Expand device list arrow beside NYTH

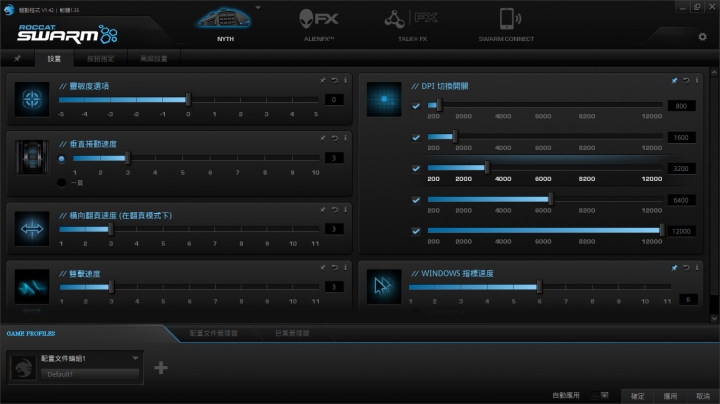pyautogui.click(x=258, y=7)
